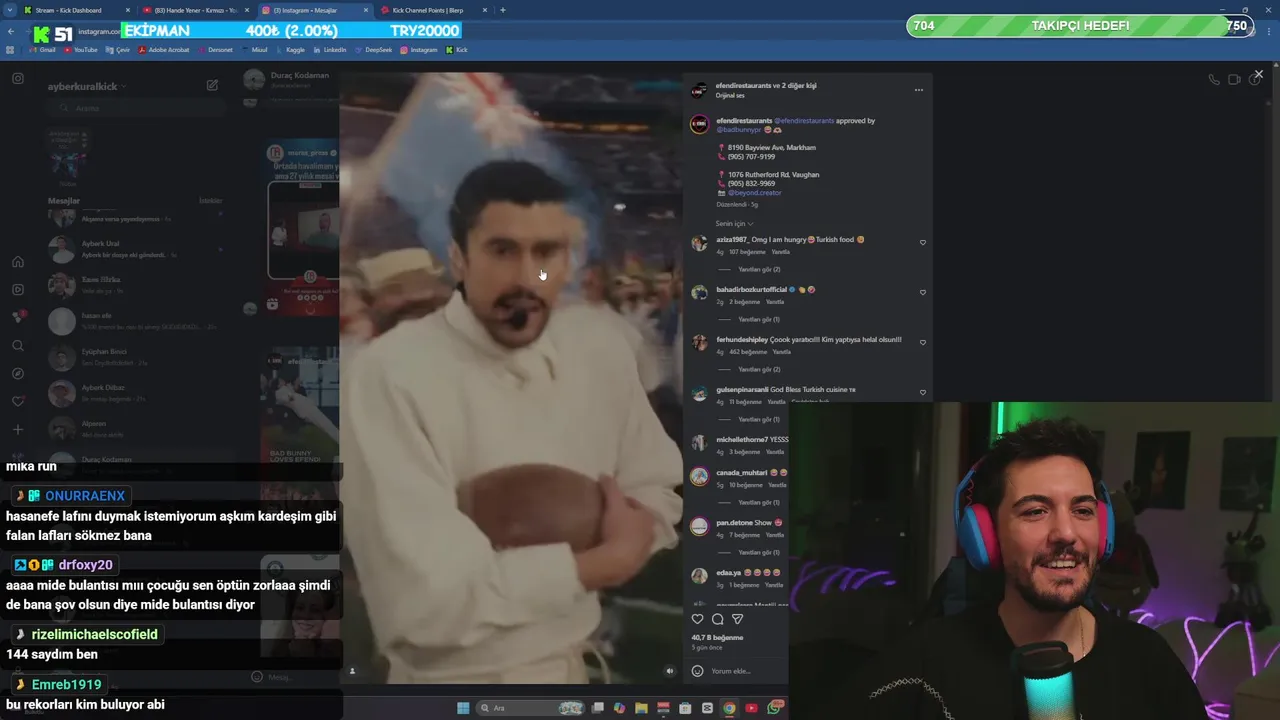
Task: Open a new browser tab
Action: point(502,10)
